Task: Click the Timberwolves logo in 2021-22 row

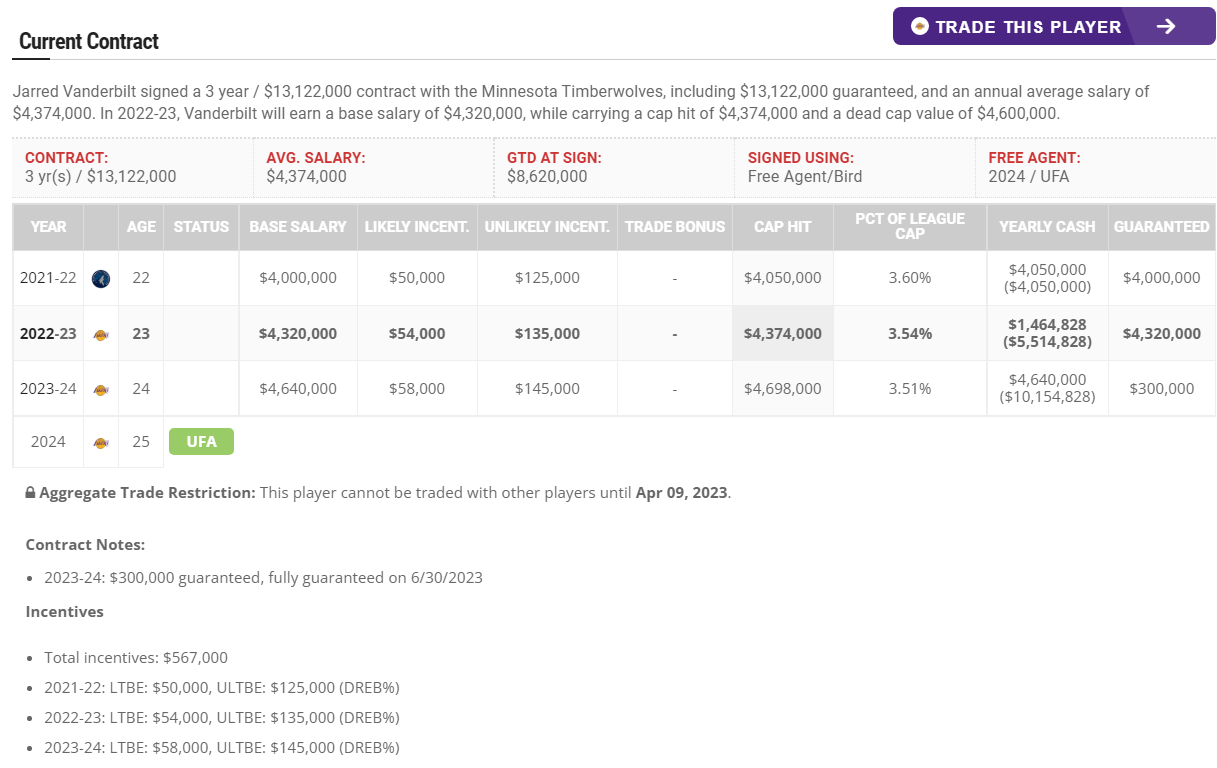Action: 100,278
